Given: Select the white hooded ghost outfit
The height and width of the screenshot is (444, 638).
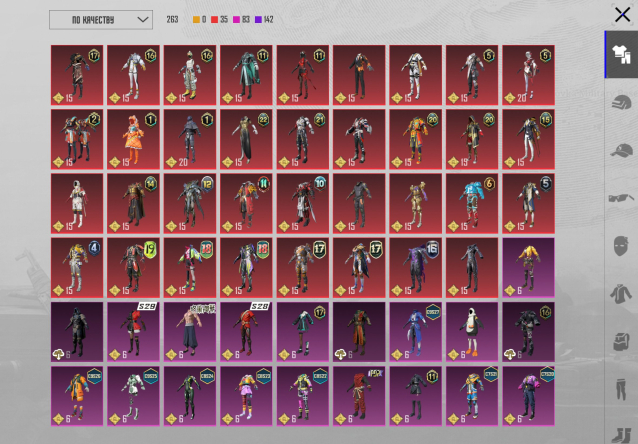Looking at the screenshot, I should [x=471, y=330].
